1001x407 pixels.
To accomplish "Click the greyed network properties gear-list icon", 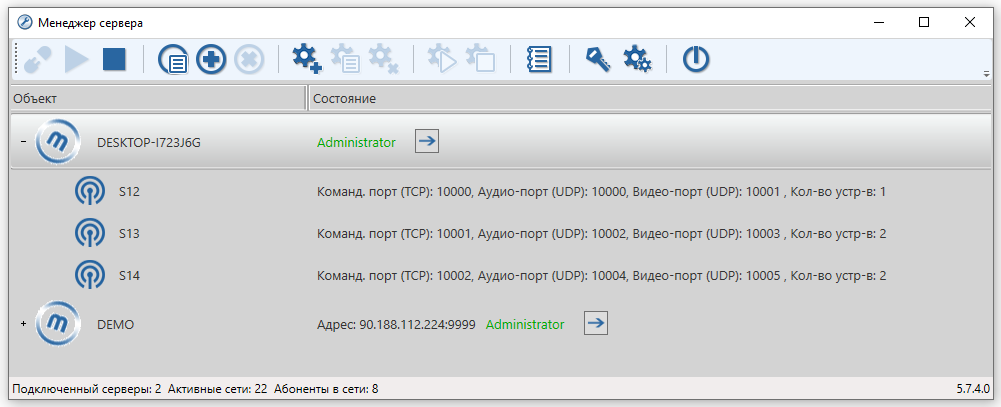I will pos(345,59).
